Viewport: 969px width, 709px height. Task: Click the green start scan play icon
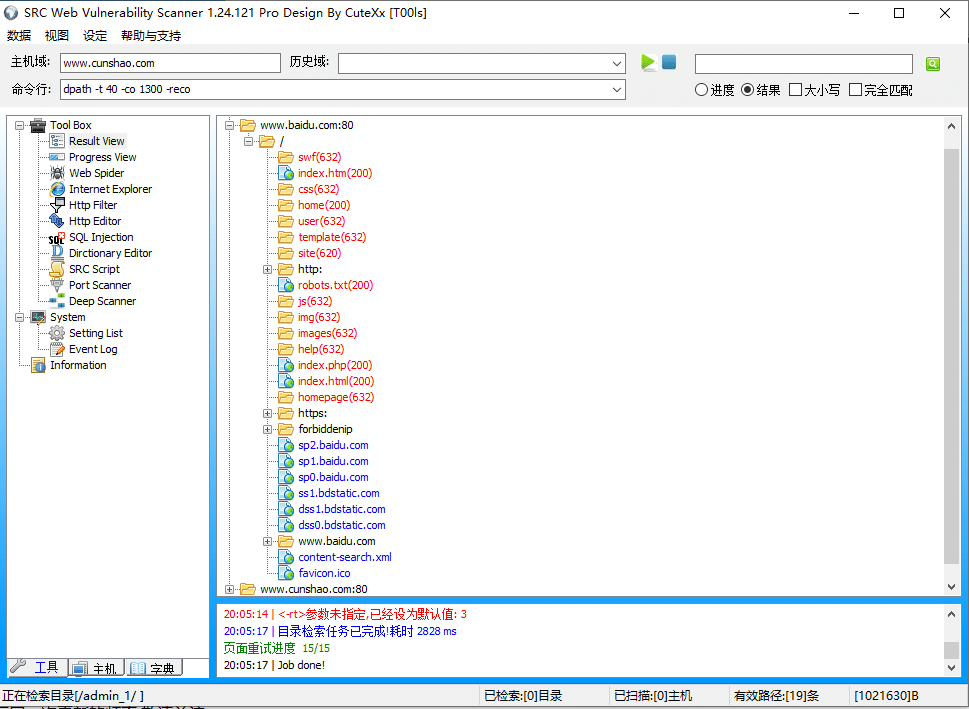[x=648, y=63]
